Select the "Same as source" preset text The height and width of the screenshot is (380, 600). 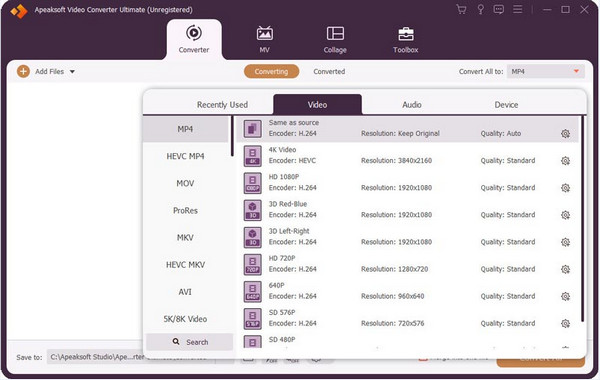pos(293,122)
